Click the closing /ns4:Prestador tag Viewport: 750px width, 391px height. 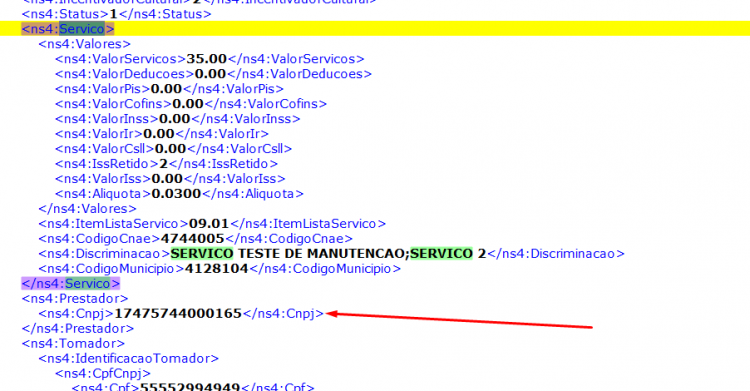(x=78, y=328)
